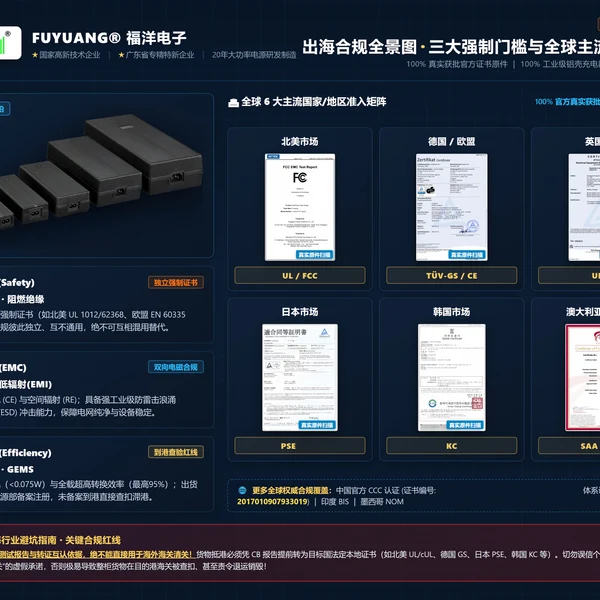Click the ★国家高新技术企业 text

click(66, 55)
